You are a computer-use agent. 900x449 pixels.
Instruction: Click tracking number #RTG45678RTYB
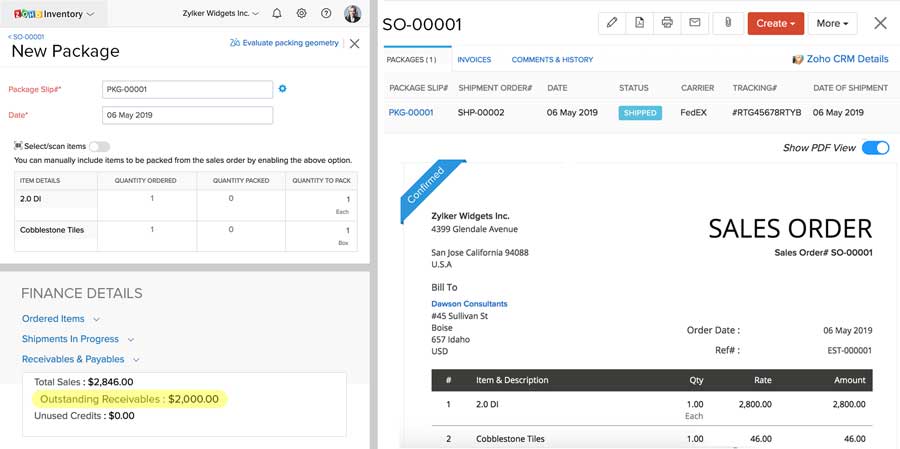(x=766, y=113)
